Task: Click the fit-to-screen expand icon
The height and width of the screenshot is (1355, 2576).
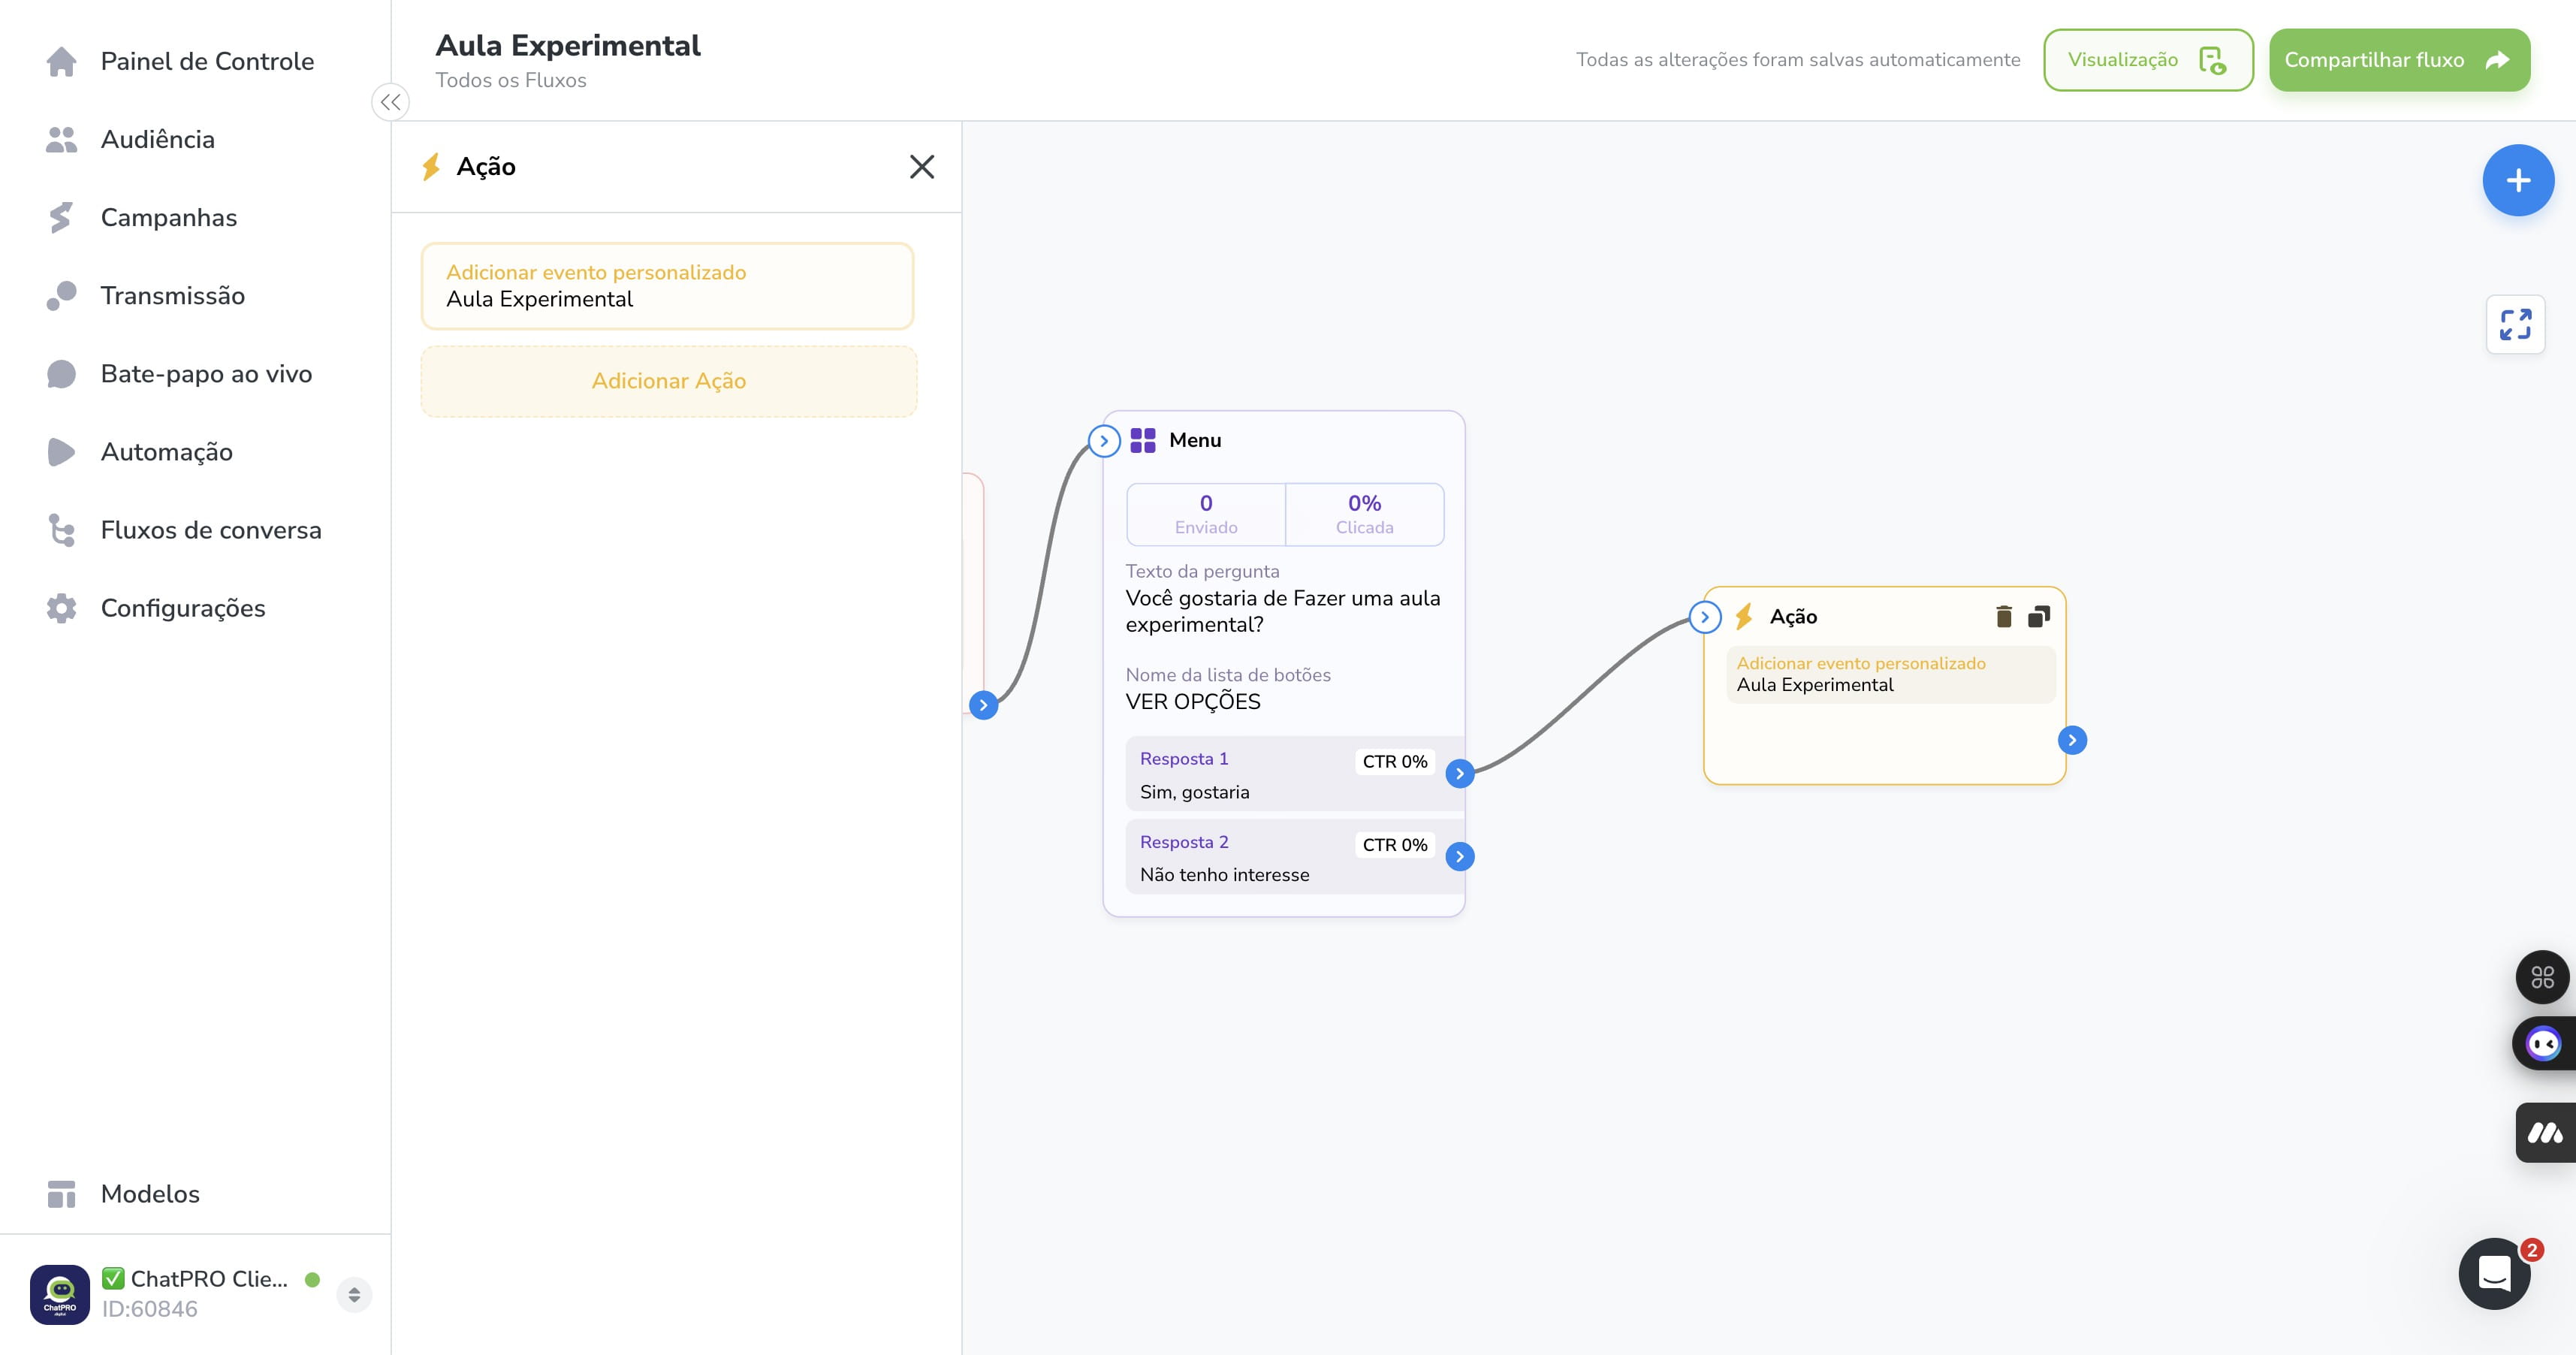Action: click(x=2515, y=325)
